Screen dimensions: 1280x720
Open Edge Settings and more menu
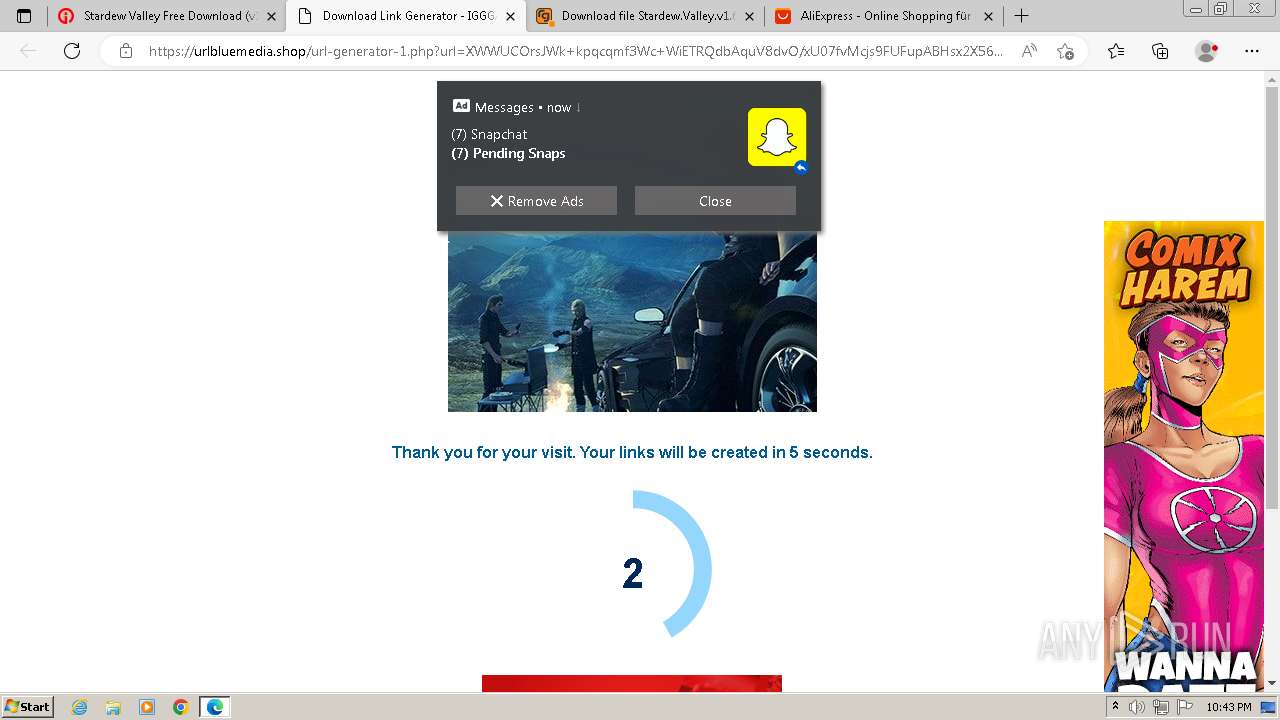click(x=1252, y=51)
